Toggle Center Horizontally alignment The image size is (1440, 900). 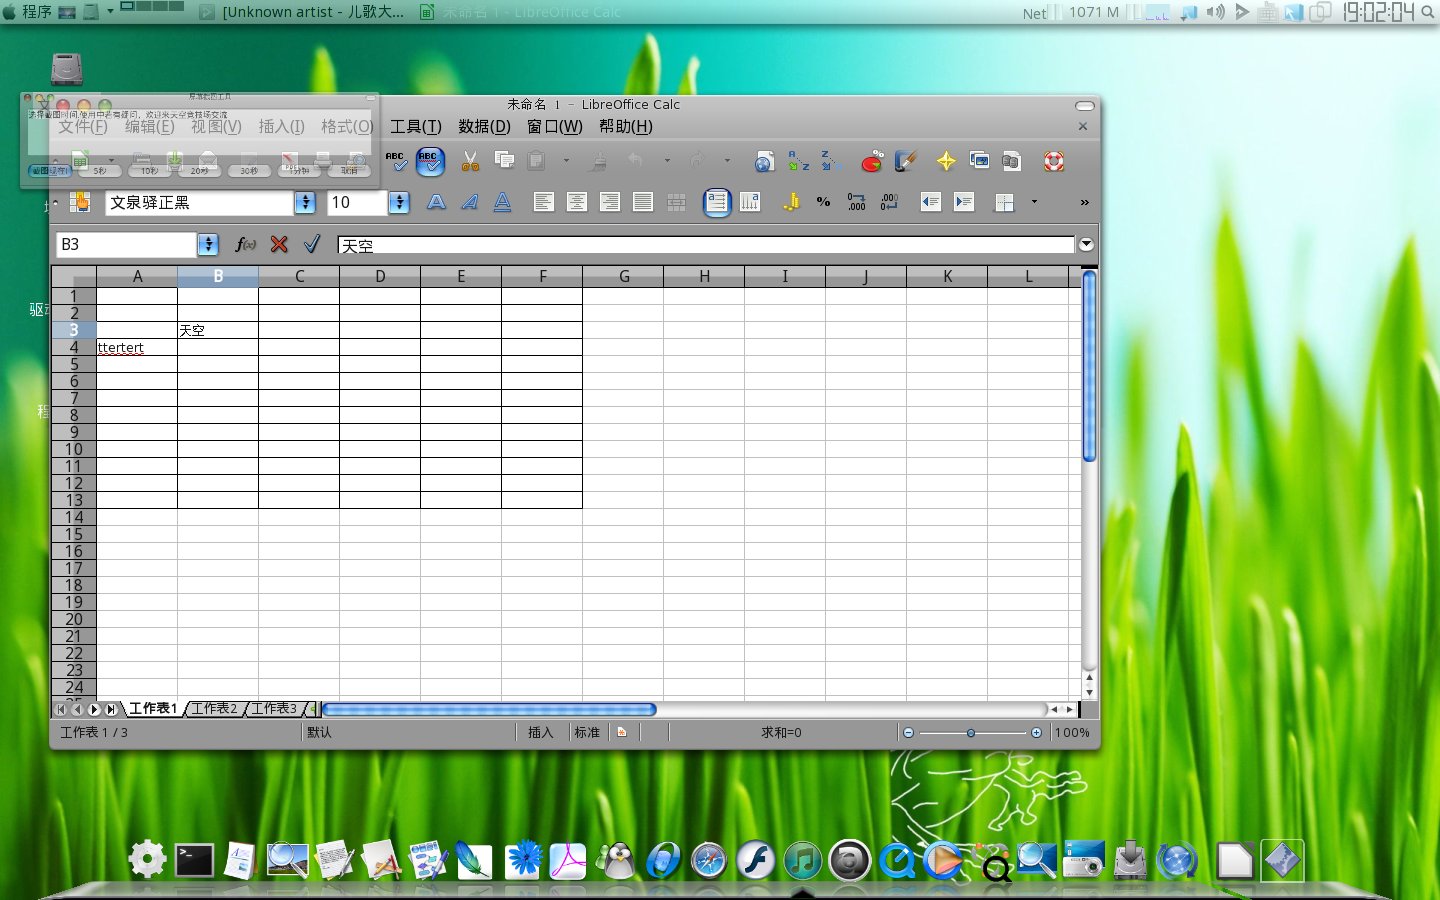click(577, 202)
